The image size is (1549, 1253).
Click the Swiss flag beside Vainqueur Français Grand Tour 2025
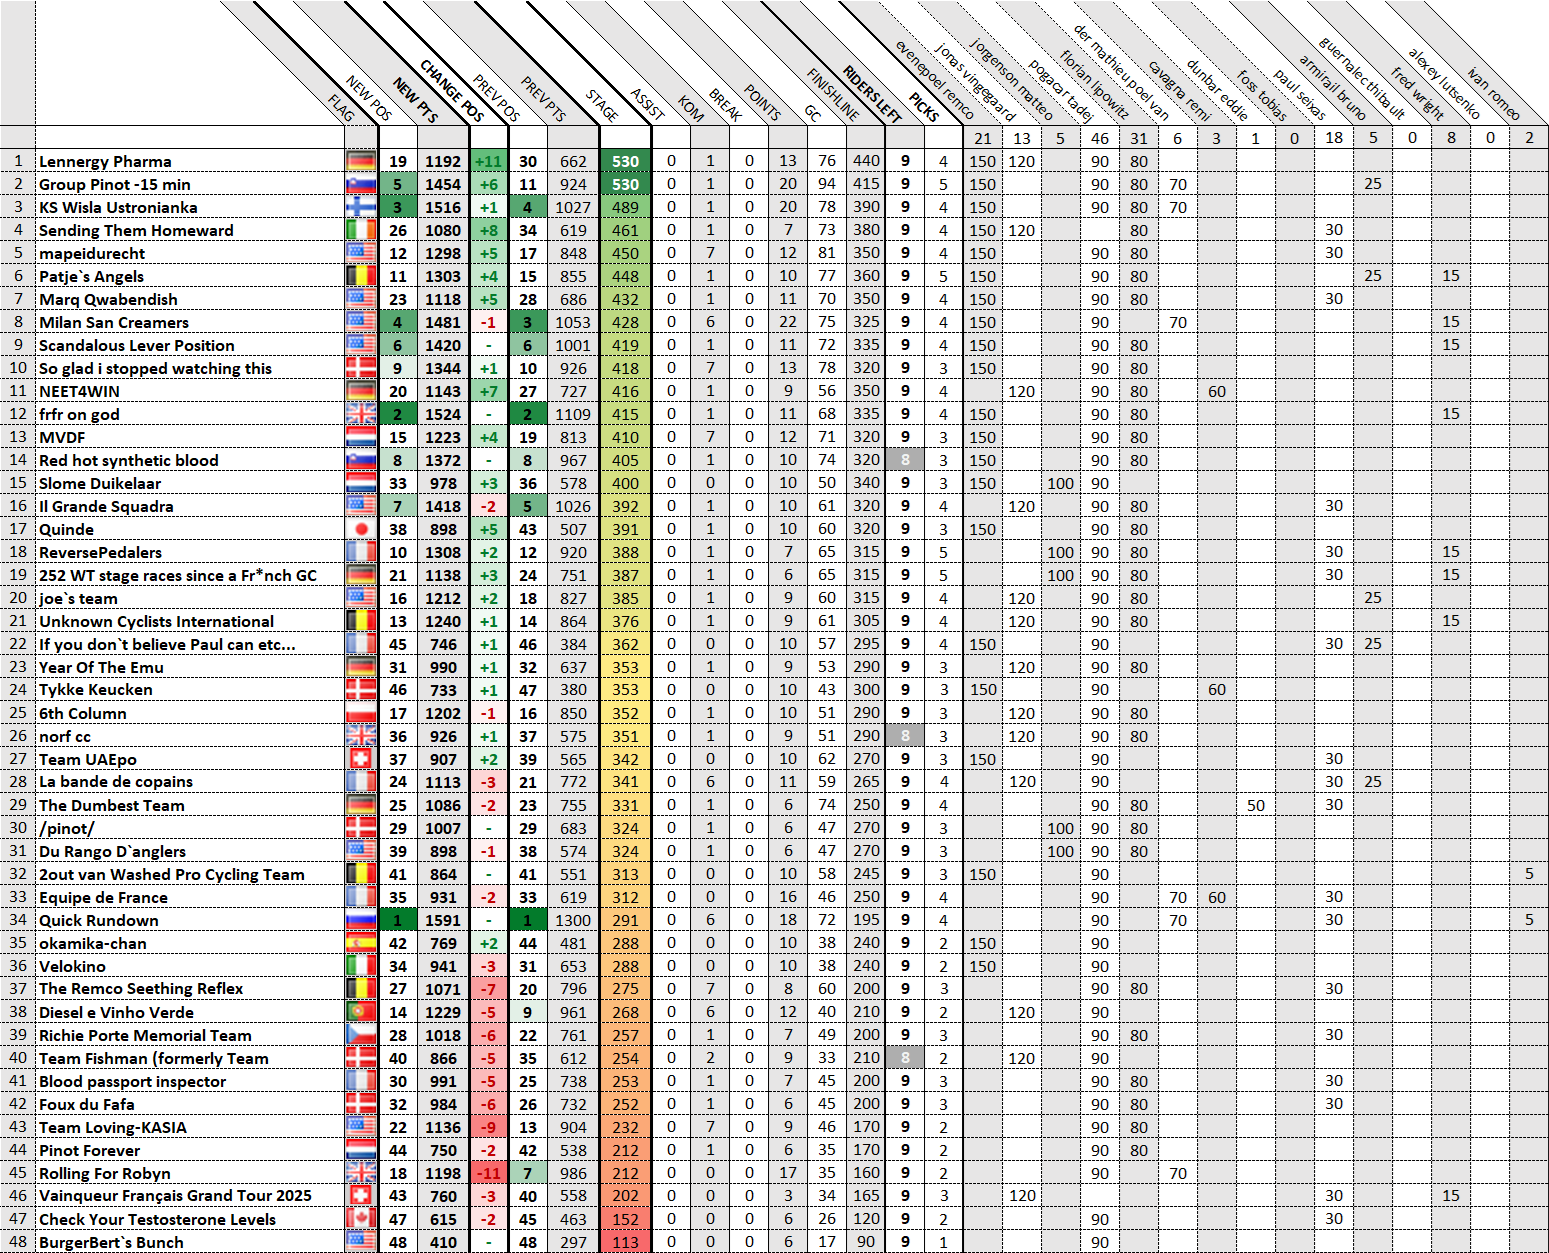tap(361, 1196)
